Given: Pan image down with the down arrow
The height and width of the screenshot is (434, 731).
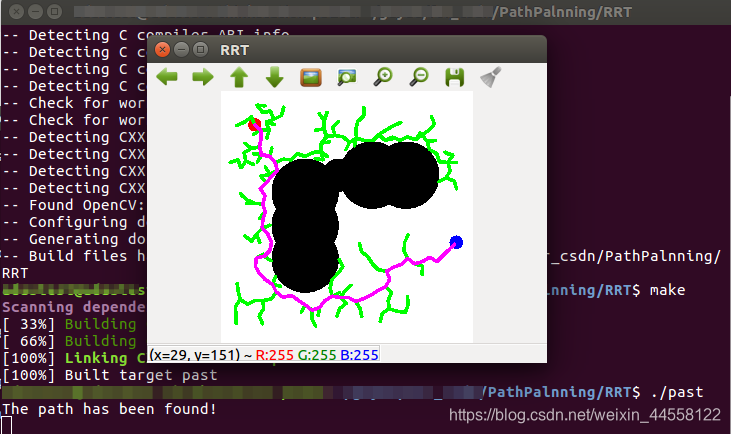Looking at the screenshot, I should pyautogui.click(x=275, y=77).
